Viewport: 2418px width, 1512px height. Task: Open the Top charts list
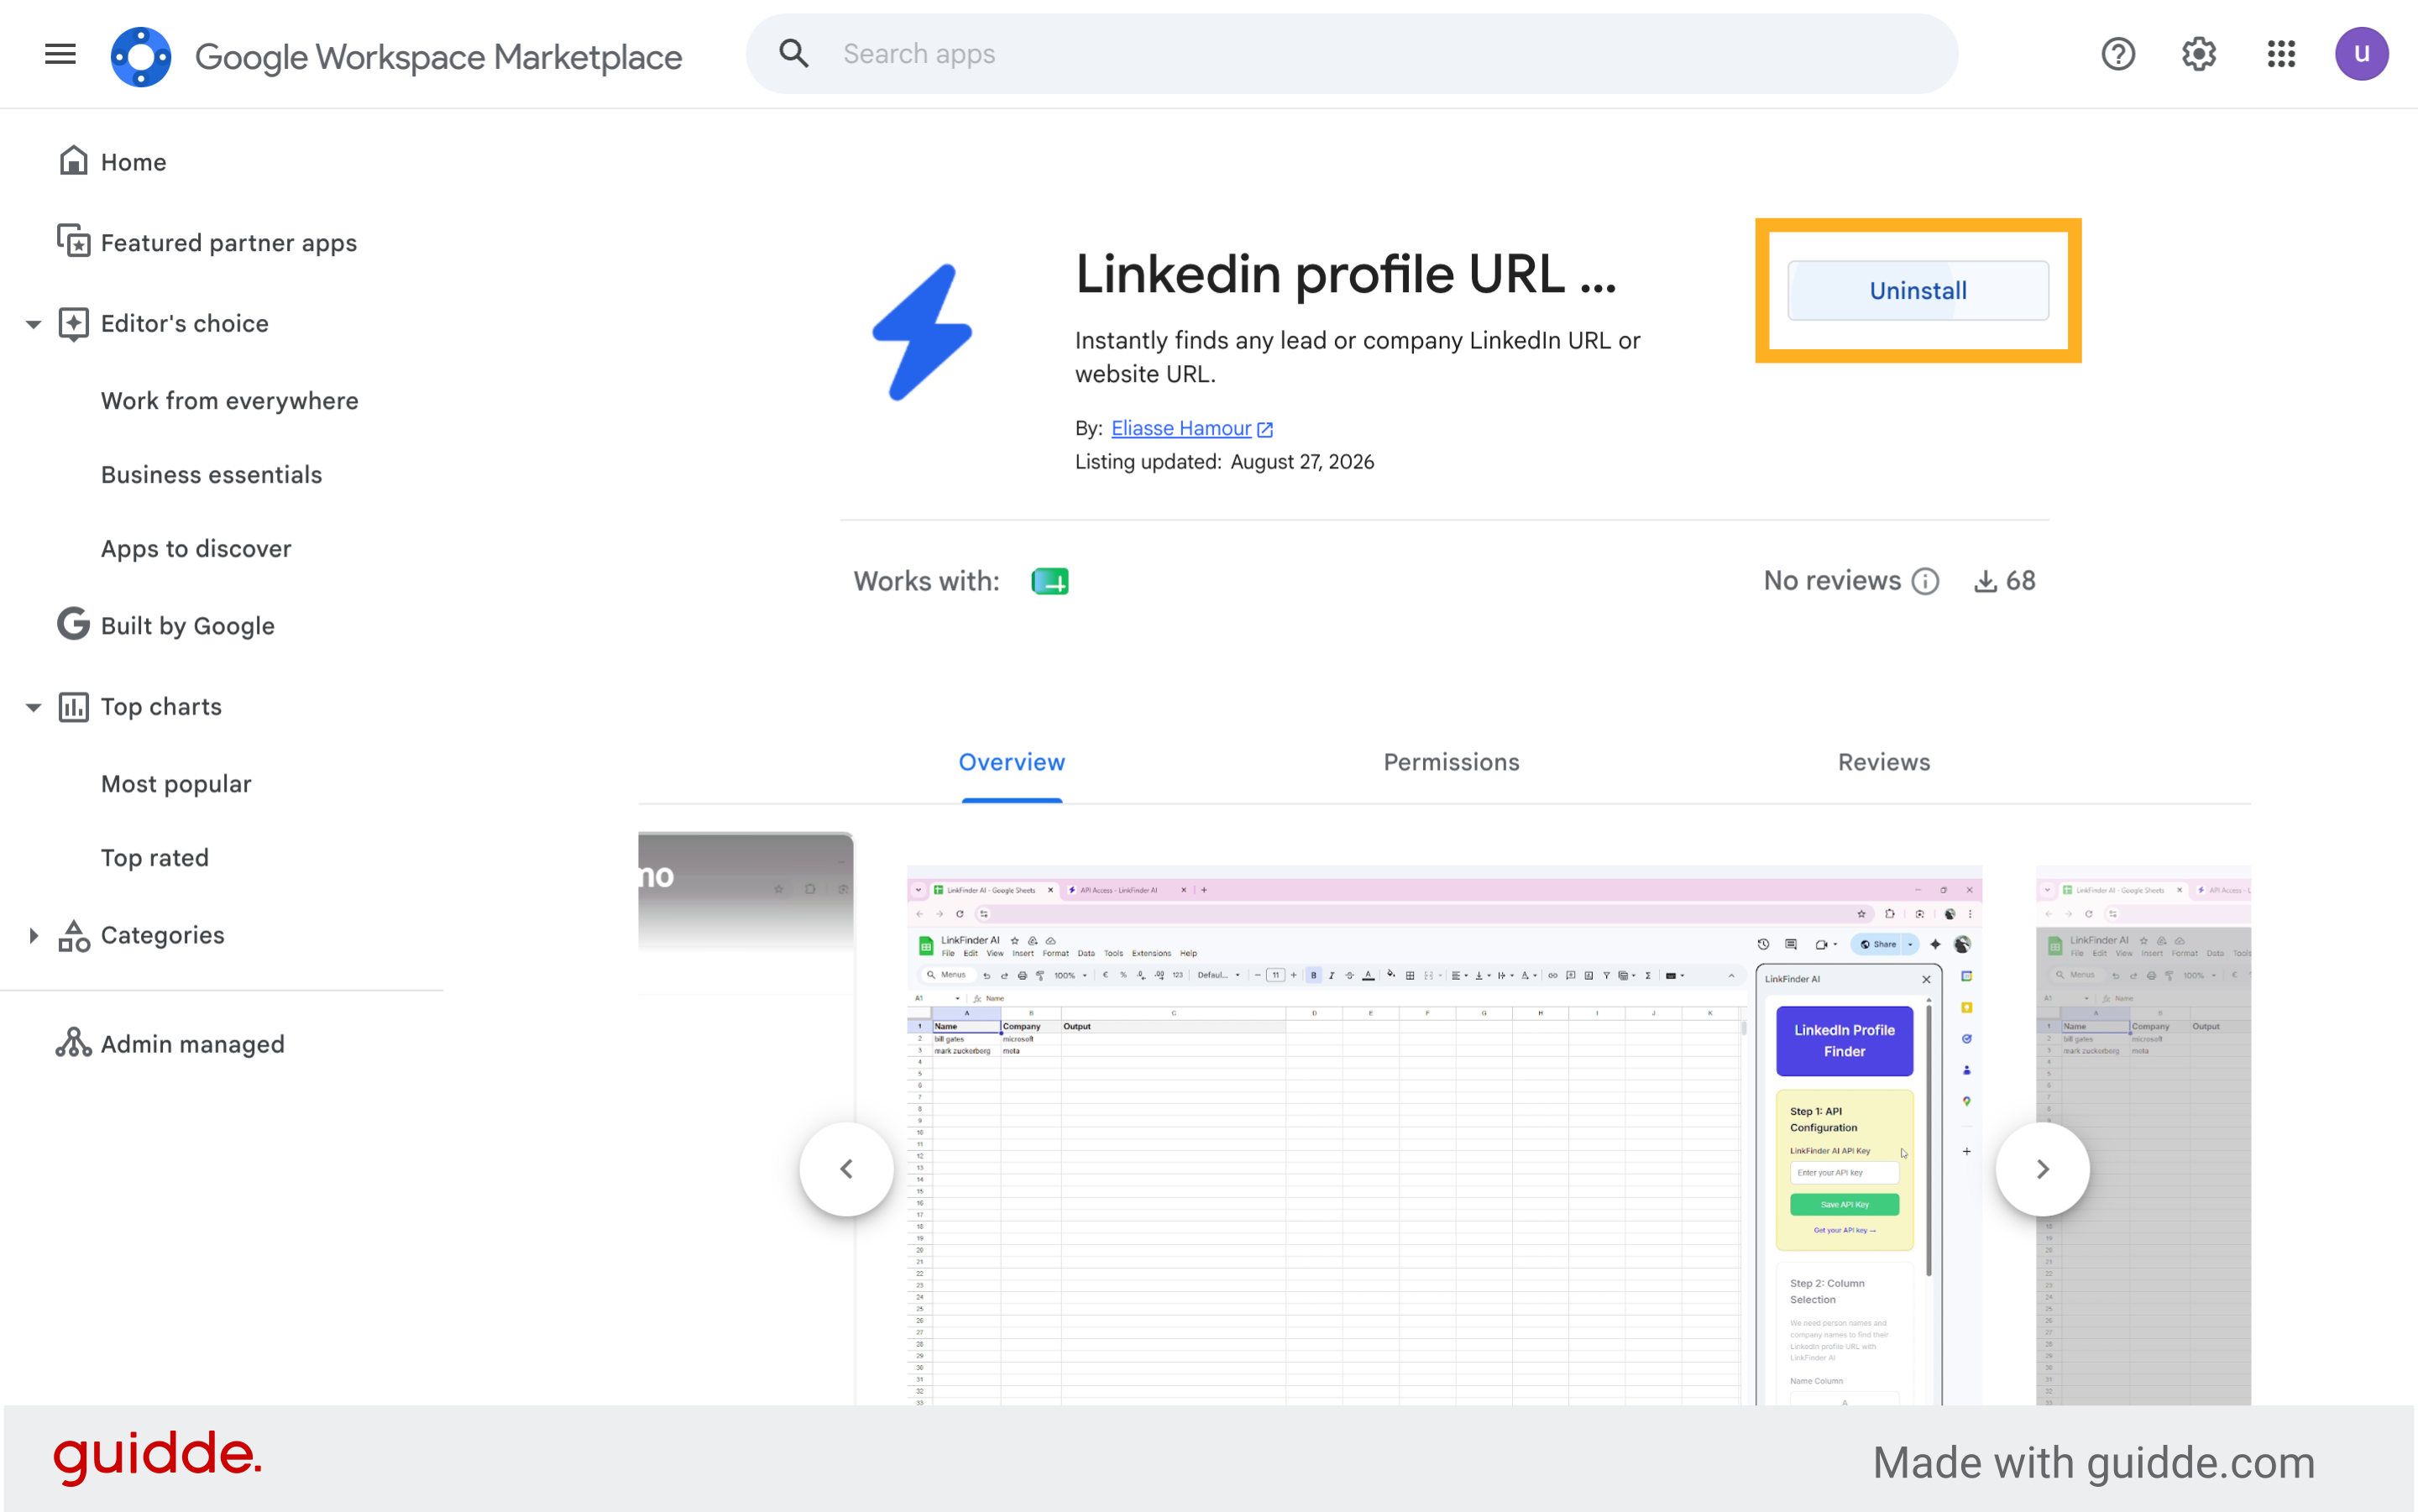pos(161,707)
